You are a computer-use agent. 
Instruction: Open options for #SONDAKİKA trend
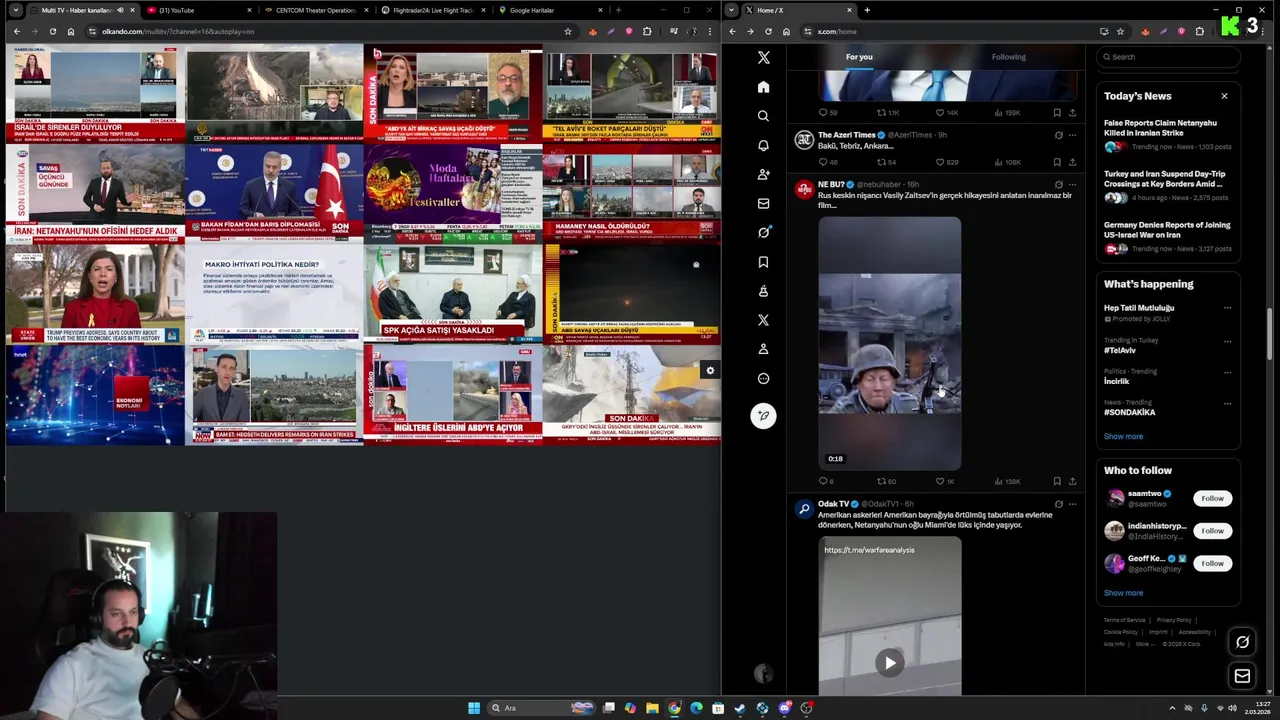1227,402
